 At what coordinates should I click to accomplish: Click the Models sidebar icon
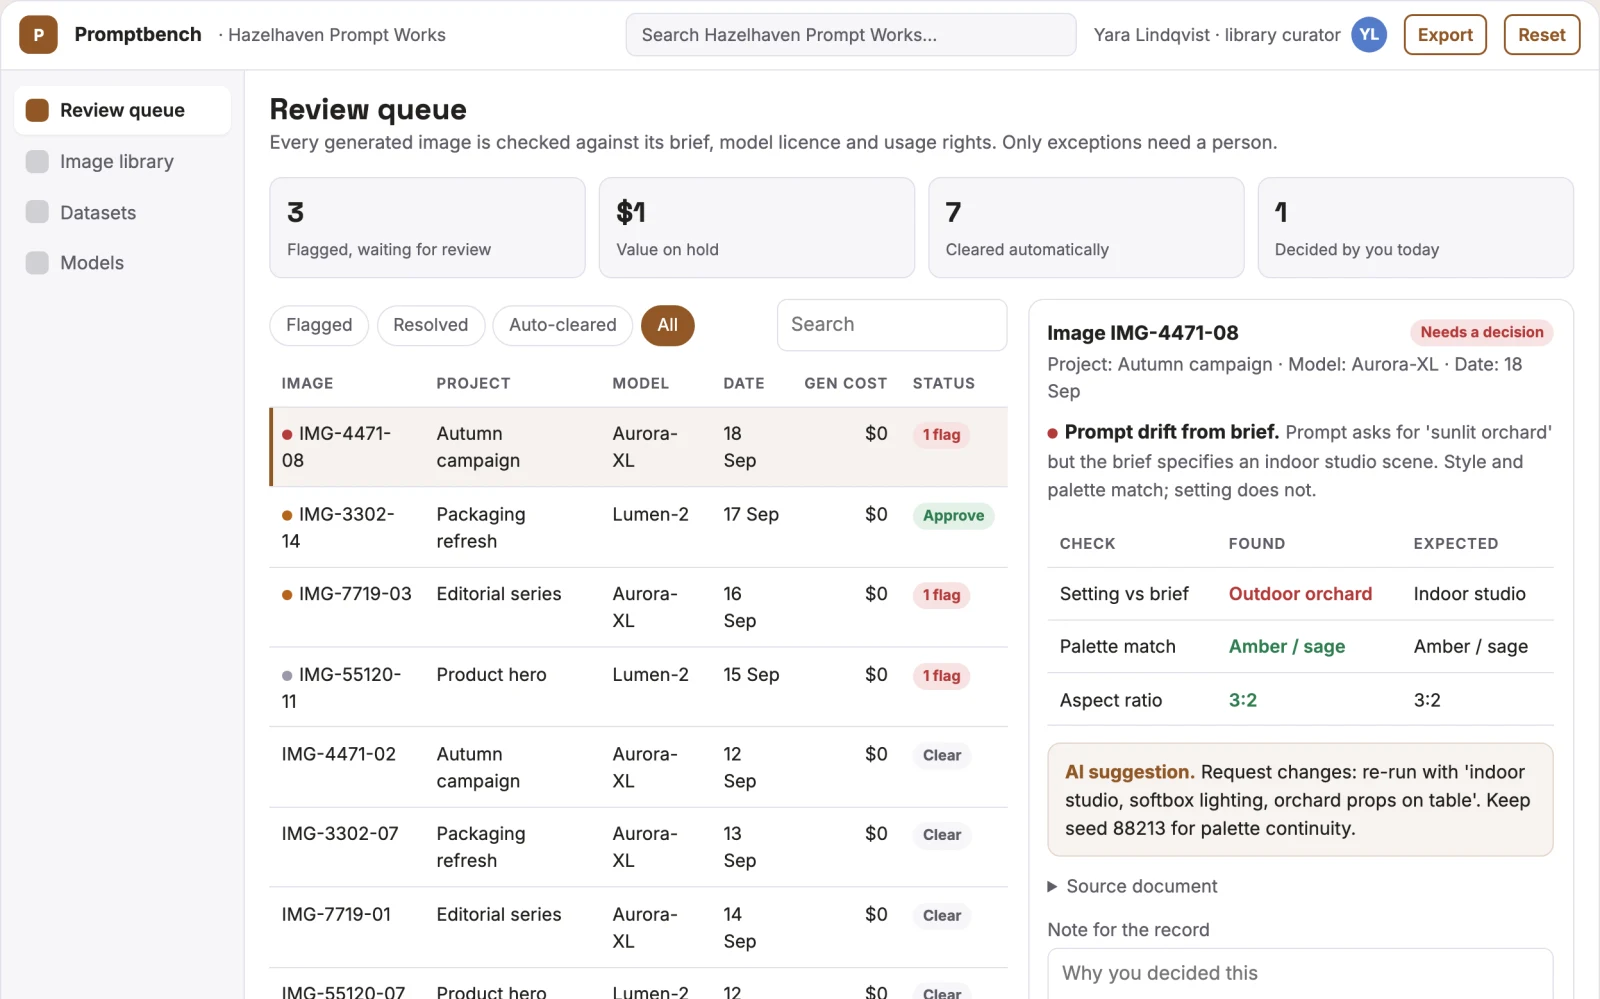click(37, 263)
